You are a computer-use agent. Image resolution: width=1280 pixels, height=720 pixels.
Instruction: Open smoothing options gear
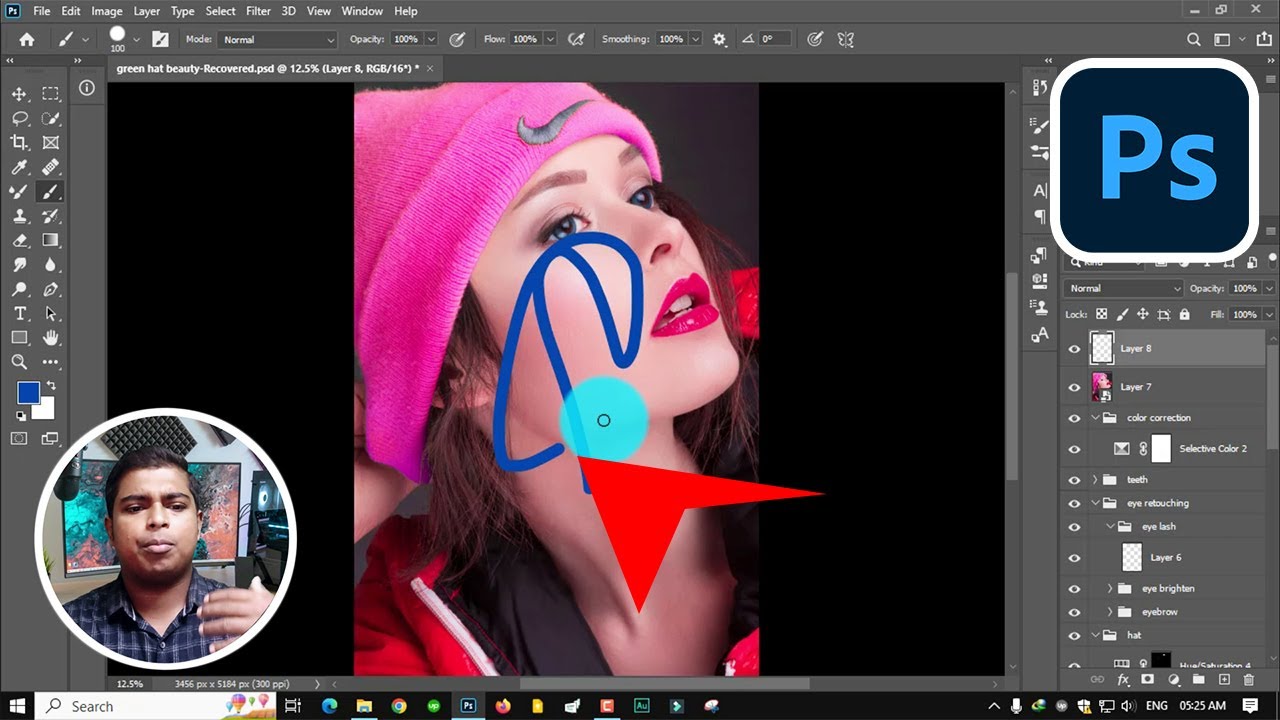[x=719, y=39]
